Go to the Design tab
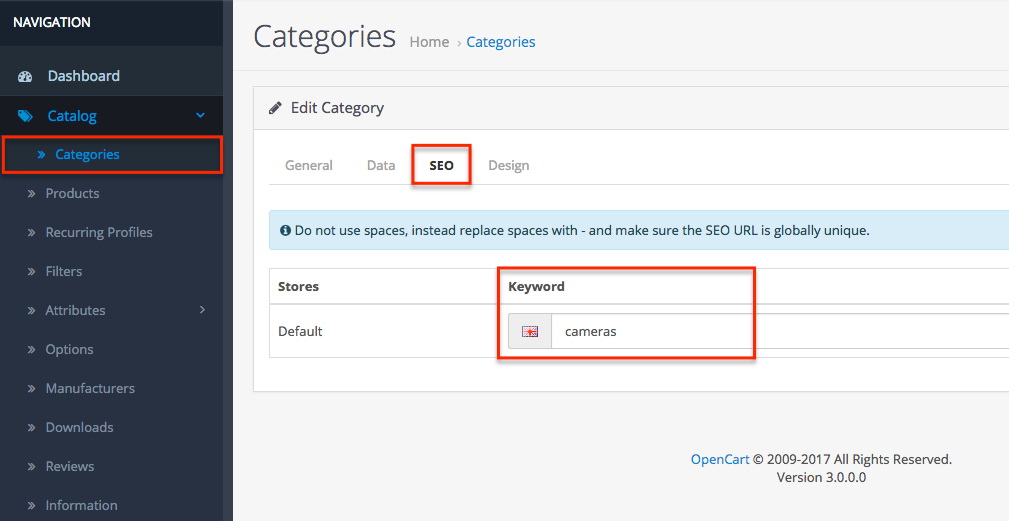1009x521 pixels. click(x=508, y=165)
